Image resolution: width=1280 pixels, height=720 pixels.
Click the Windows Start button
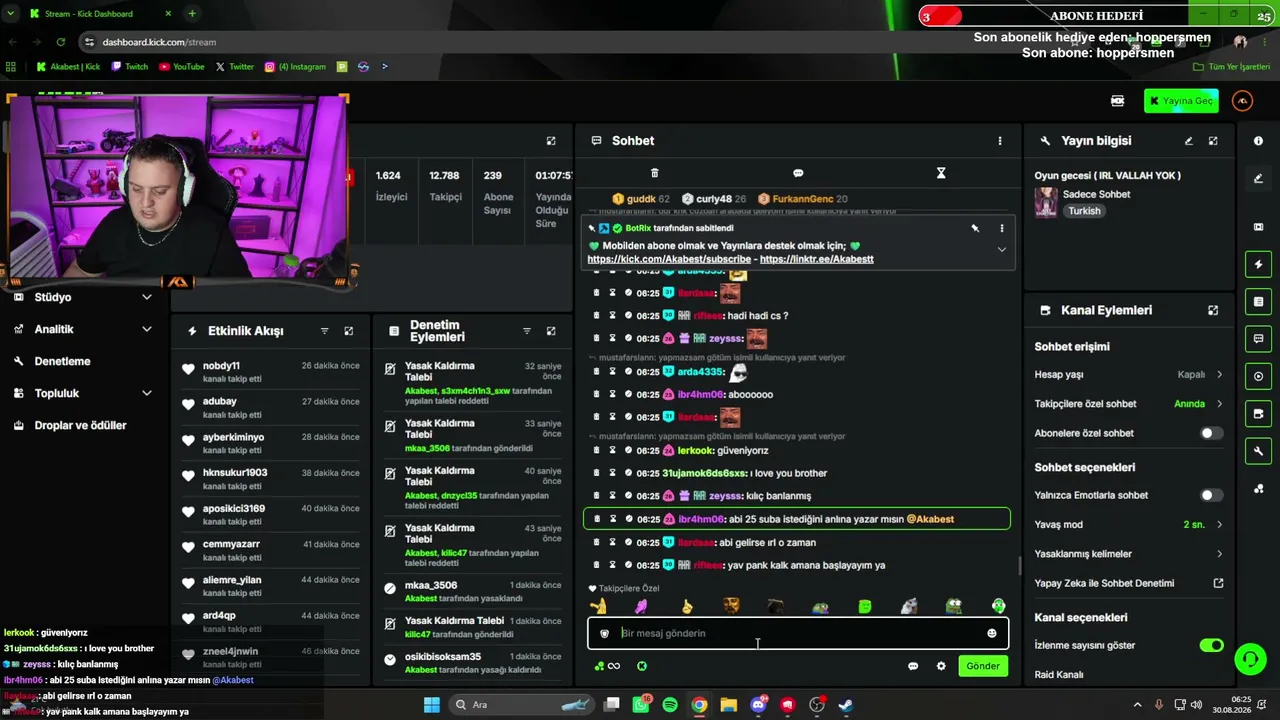[x=432, y=705]
